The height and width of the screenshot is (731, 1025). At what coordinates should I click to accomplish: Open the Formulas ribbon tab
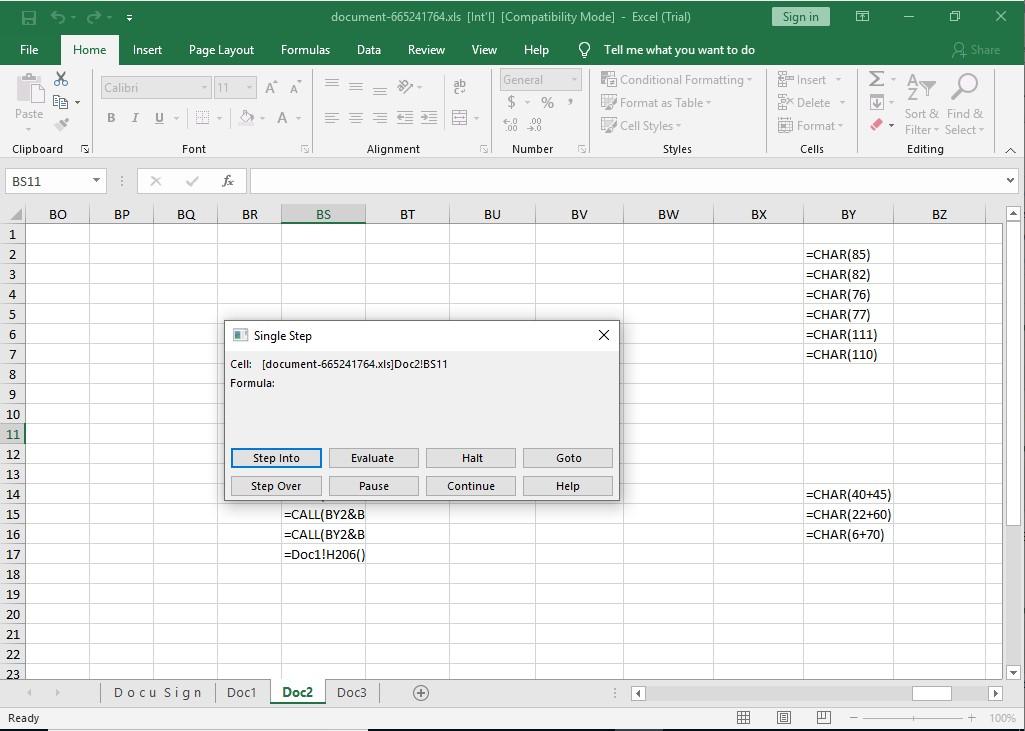click(305, 50)
